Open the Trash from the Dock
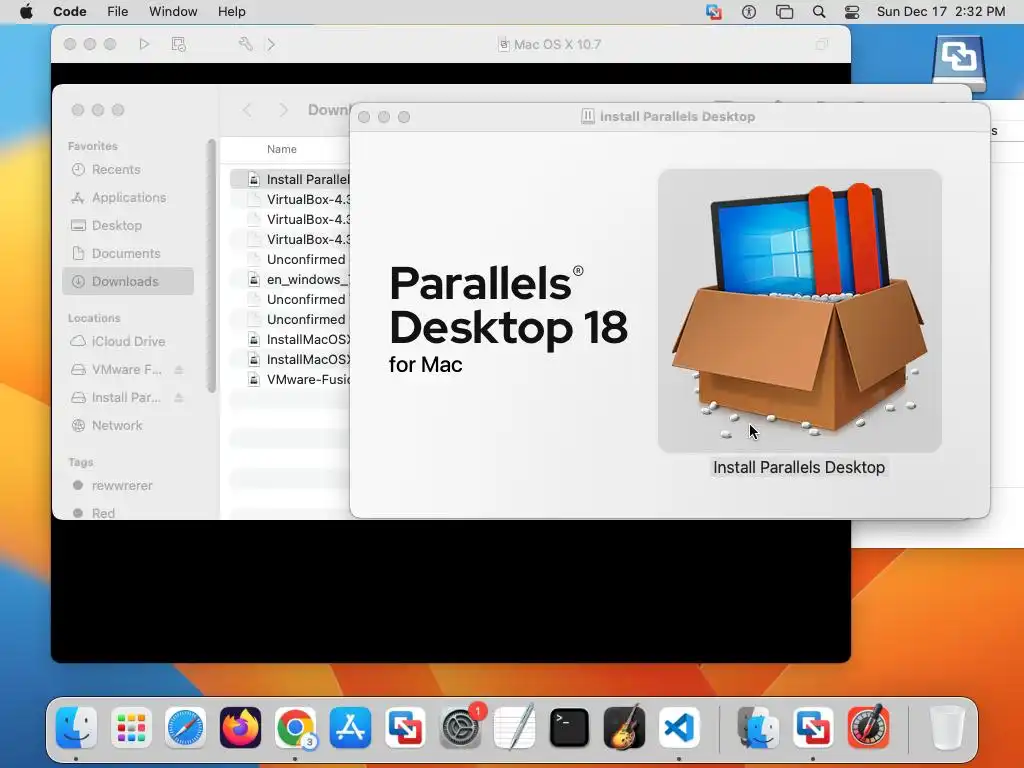The image size is (1024, 768). [948, 727]
